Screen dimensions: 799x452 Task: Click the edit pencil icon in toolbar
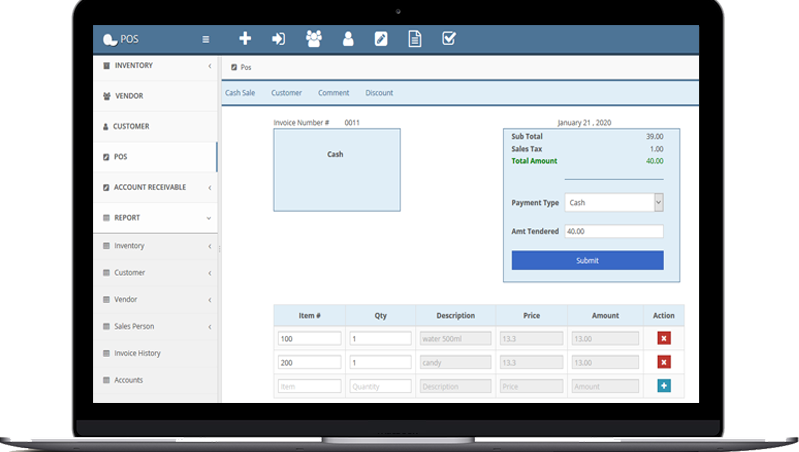pos(381,39)
